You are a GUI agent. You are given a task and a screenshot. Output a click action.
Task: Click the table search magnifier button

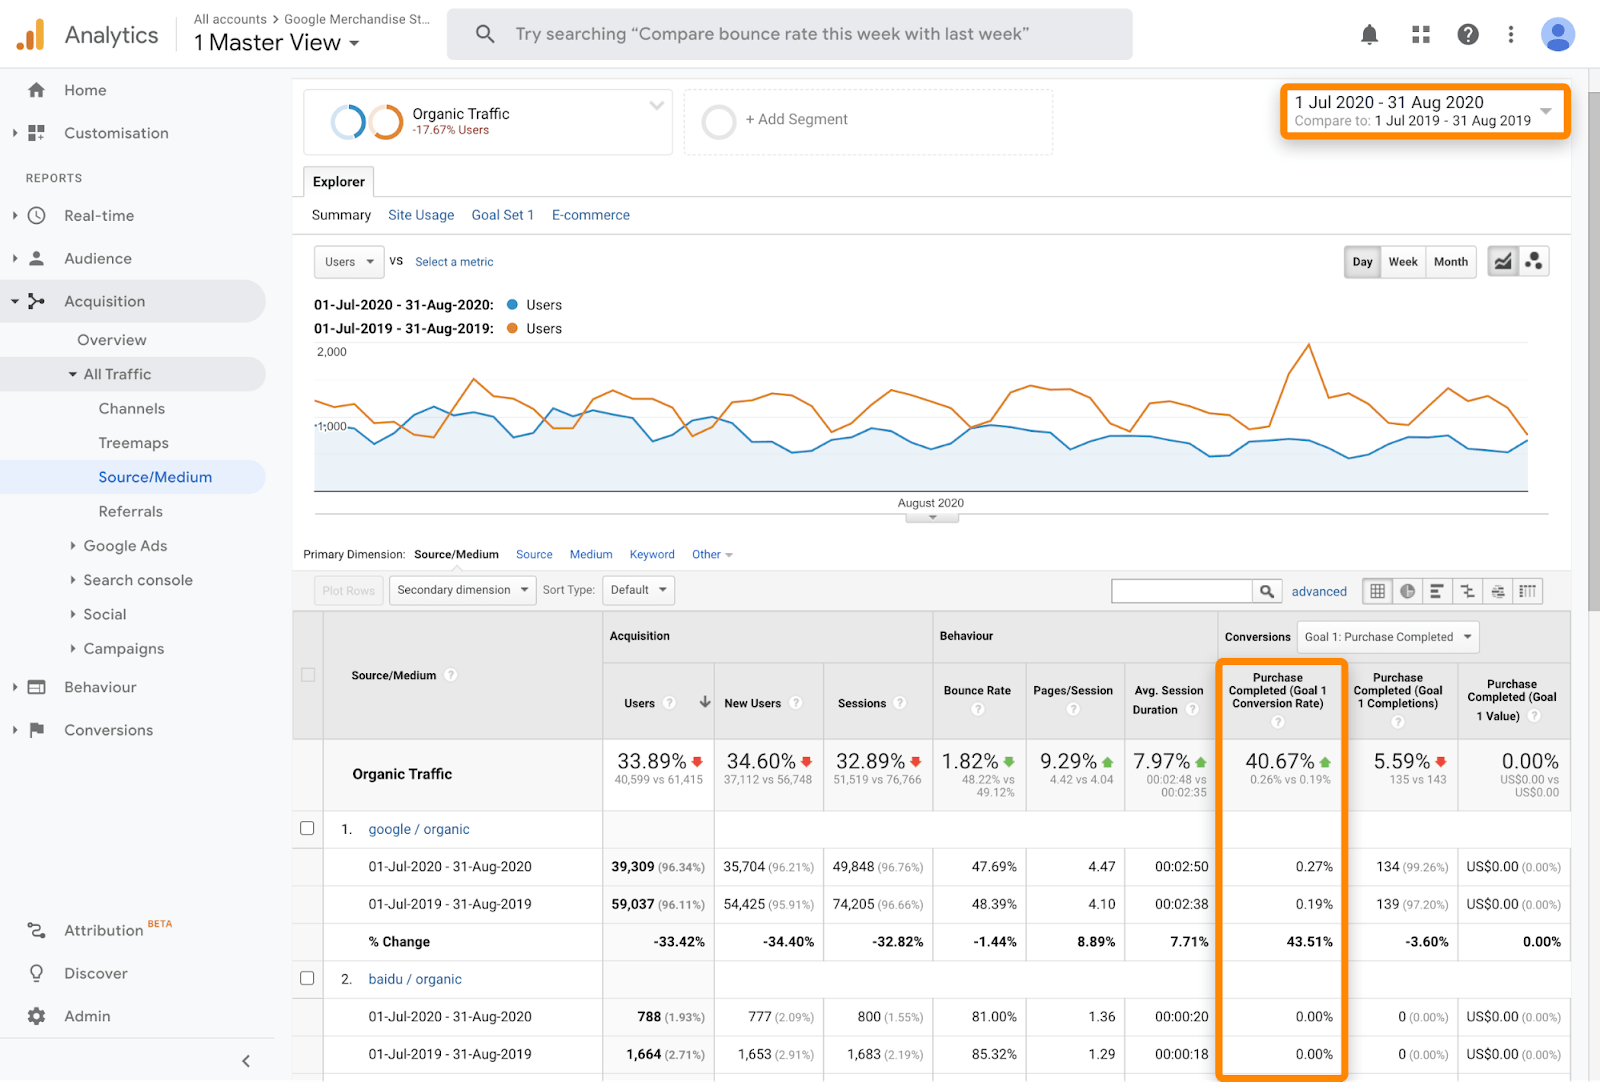[1266, 591]
